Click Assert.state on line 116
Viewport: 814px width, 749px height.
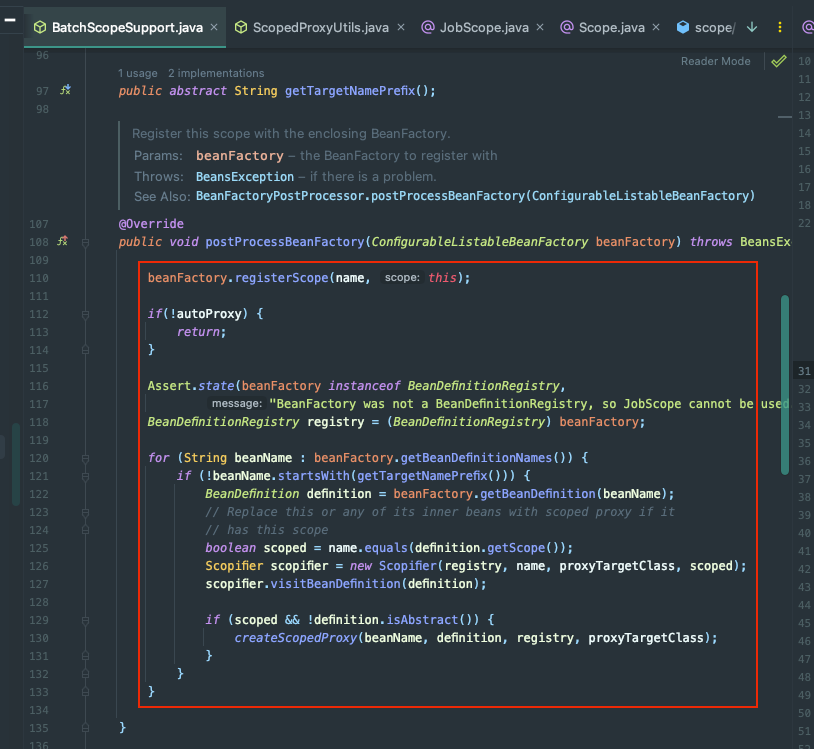[x=191, y=386]
